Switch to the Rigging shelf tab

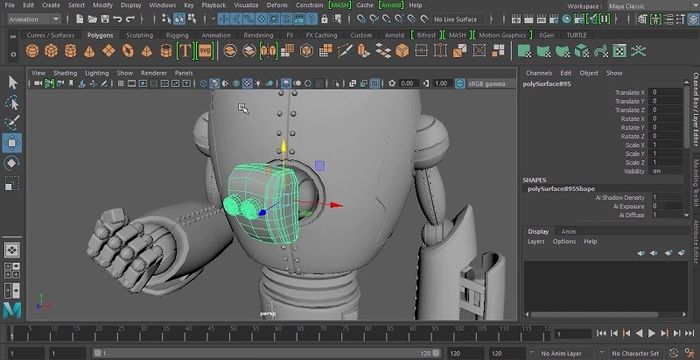coord(177,35)
